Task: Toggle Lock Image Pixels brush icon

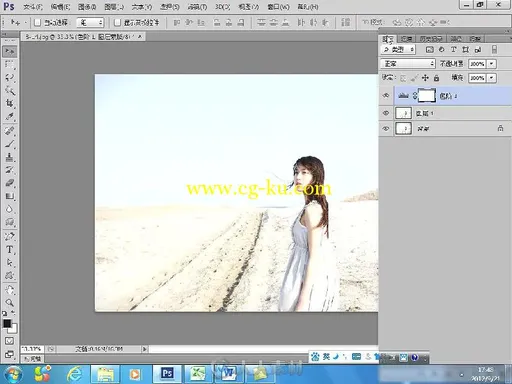Action: pos(414,78)
